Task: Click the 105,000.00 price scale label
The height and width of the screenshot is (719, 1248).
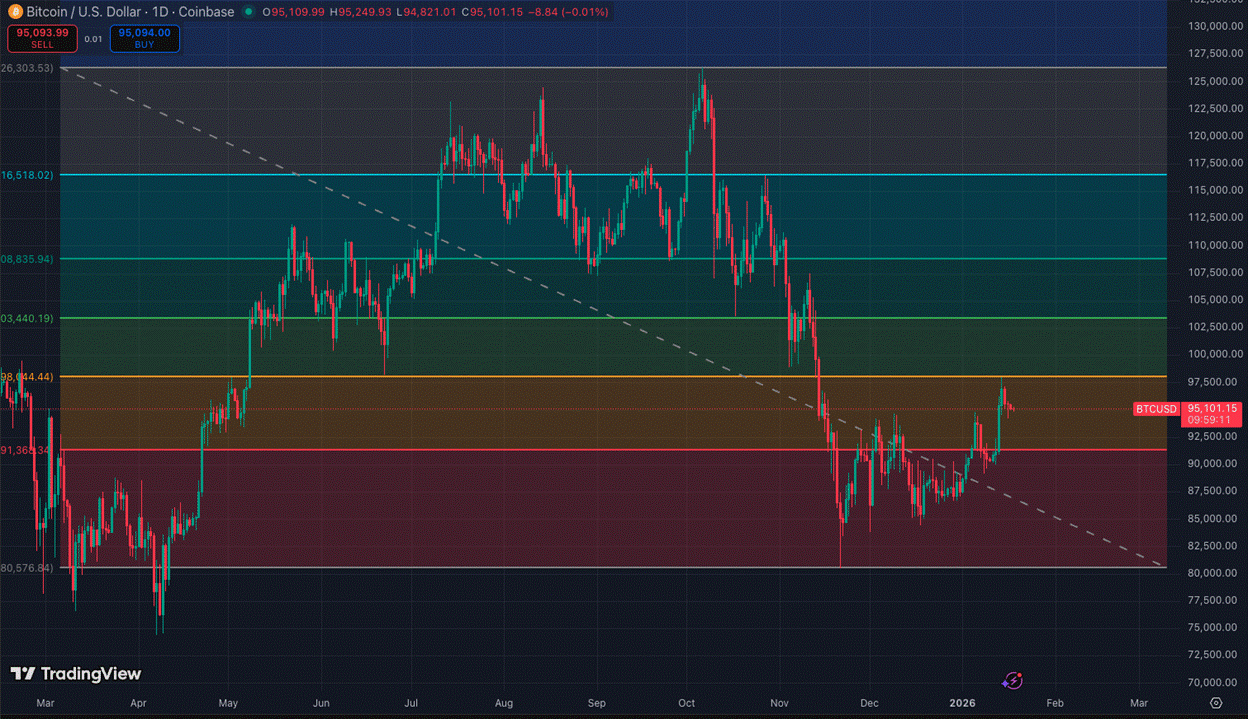Action: pos(1213,299)
